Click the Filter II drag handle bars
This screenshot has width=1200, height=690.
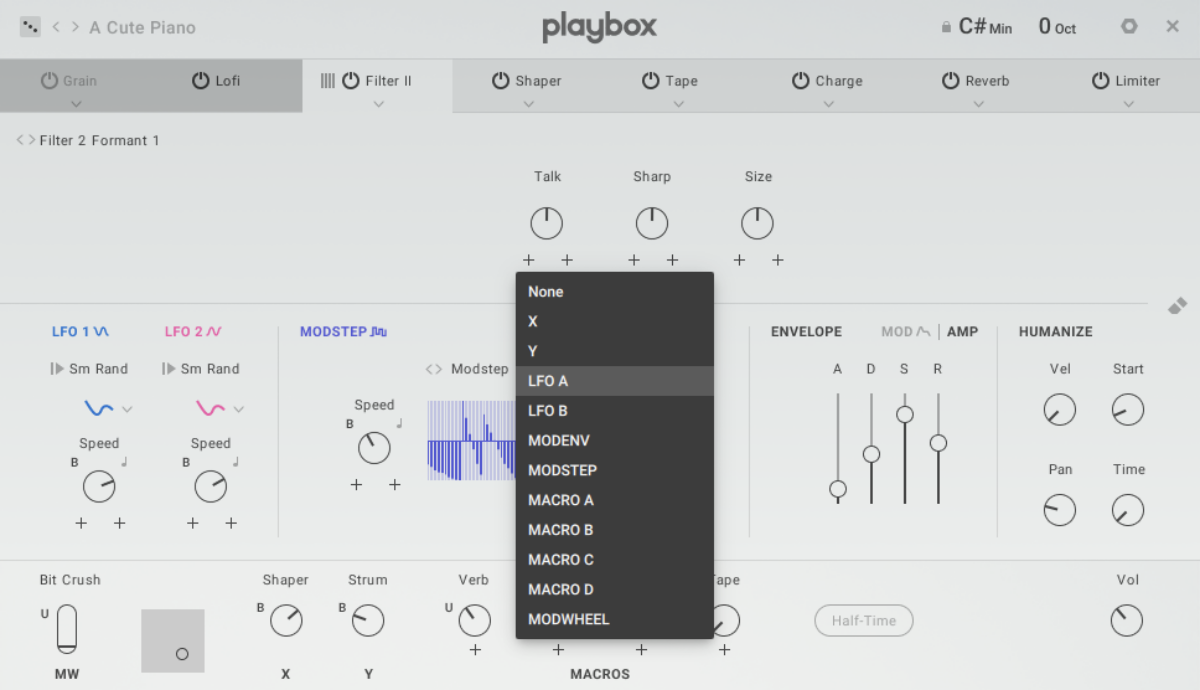(x=327, y=81)
